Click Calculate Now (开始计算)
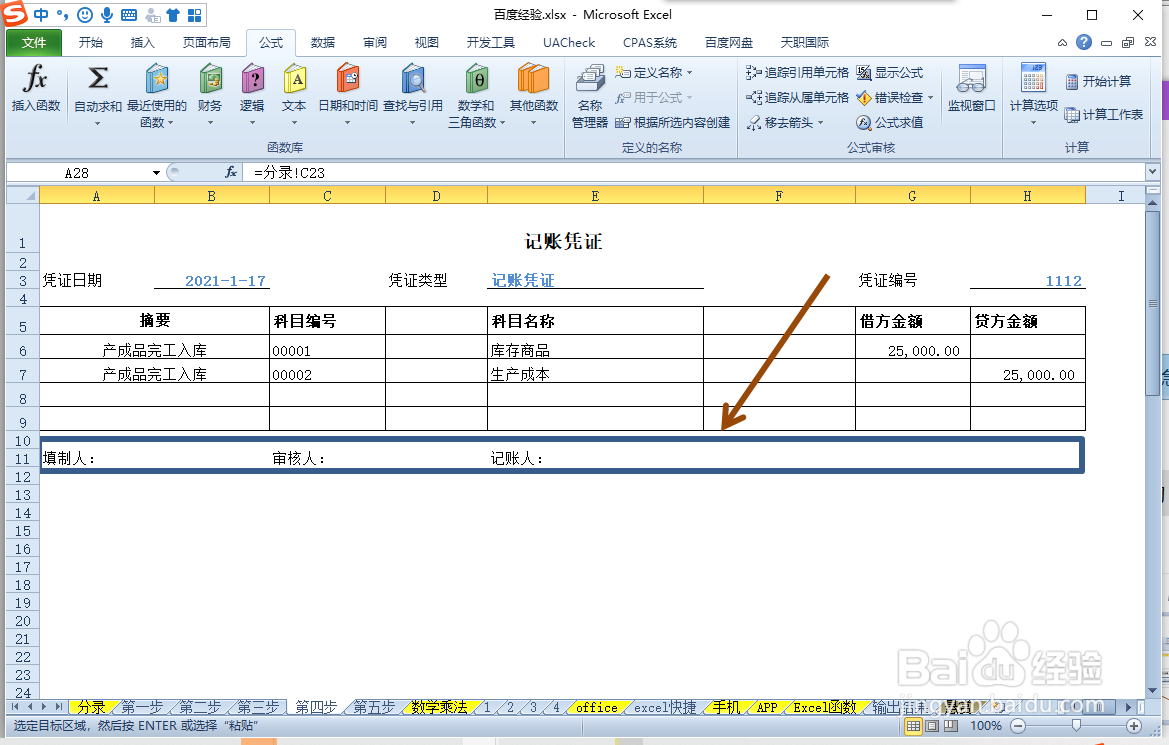This screenshot has width=1169, height=745. pos(1098,81)
